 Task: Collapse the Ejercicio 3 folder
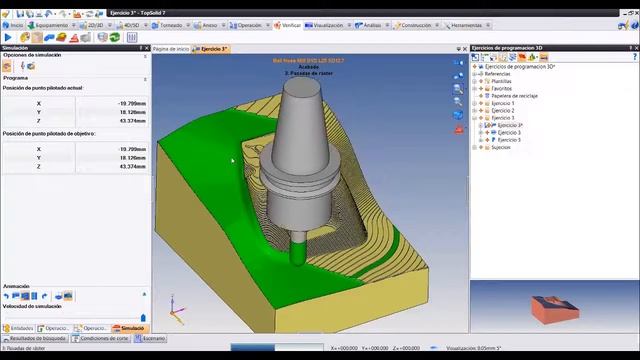[474, 118]
